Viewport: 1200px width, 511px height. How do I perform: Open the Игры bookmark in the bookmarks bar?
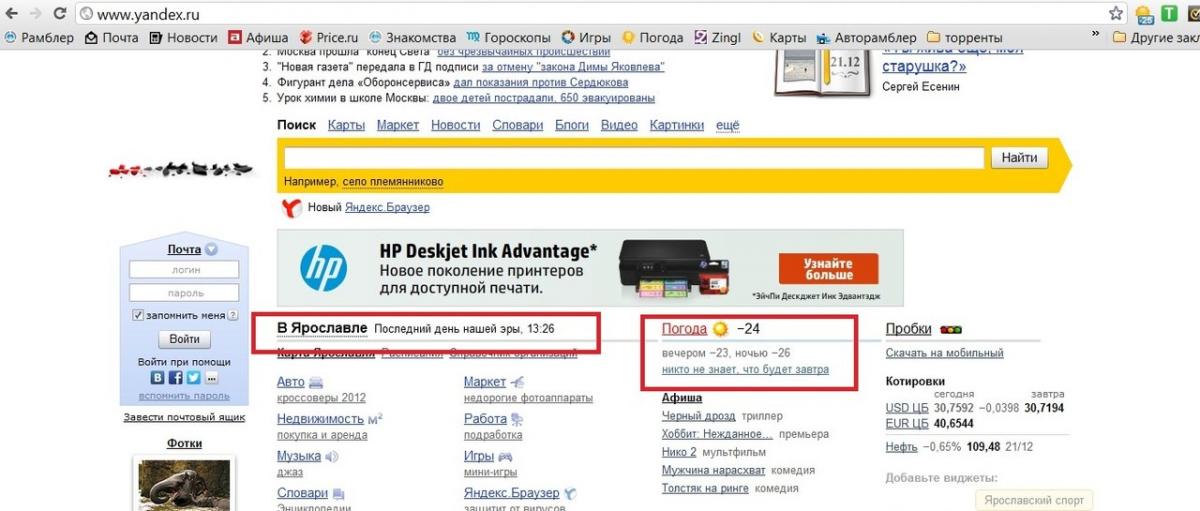[586, 37]
